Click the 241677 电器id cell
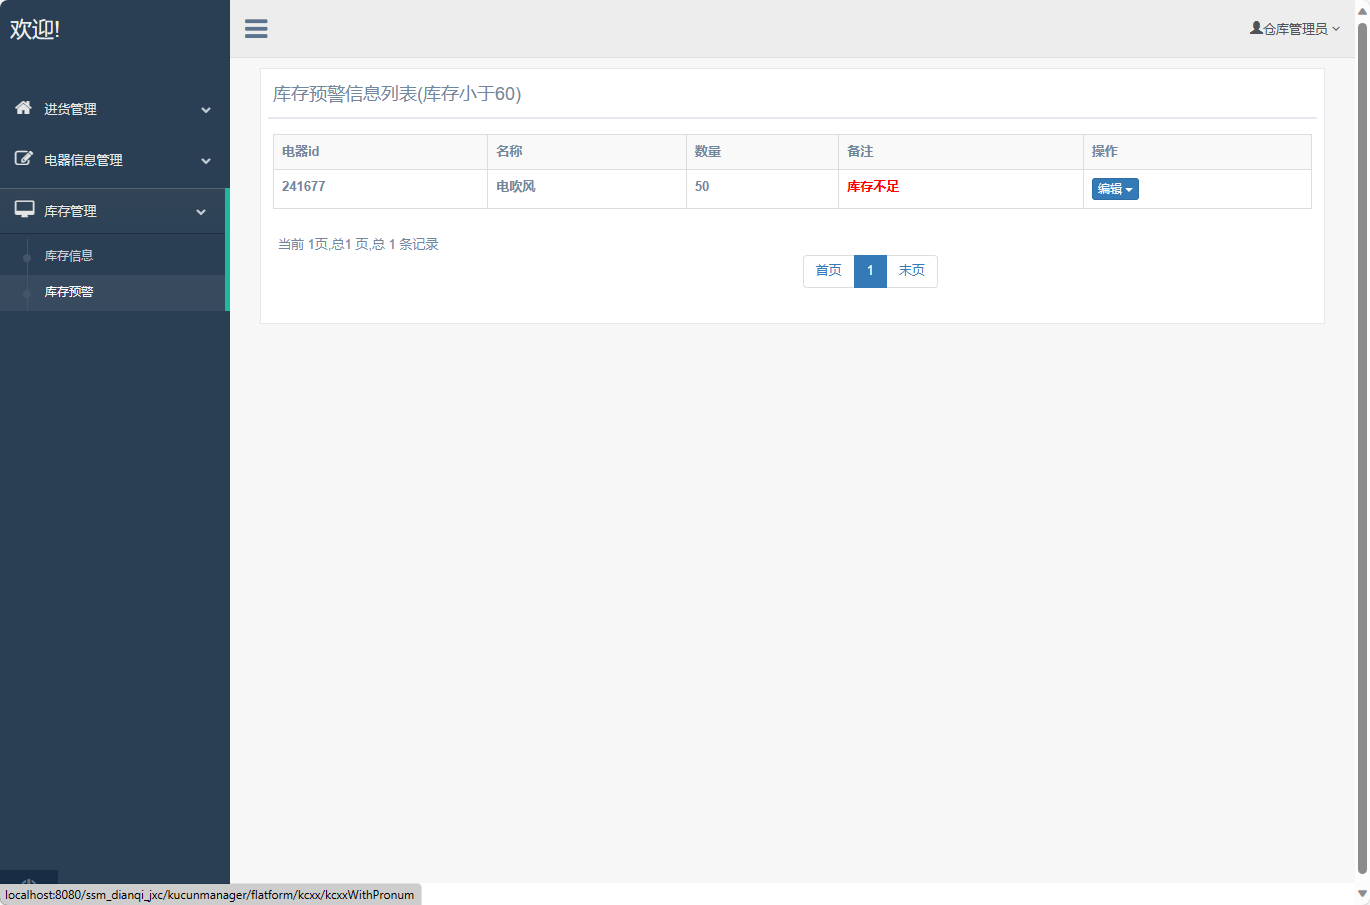 [x=304, y=187]
